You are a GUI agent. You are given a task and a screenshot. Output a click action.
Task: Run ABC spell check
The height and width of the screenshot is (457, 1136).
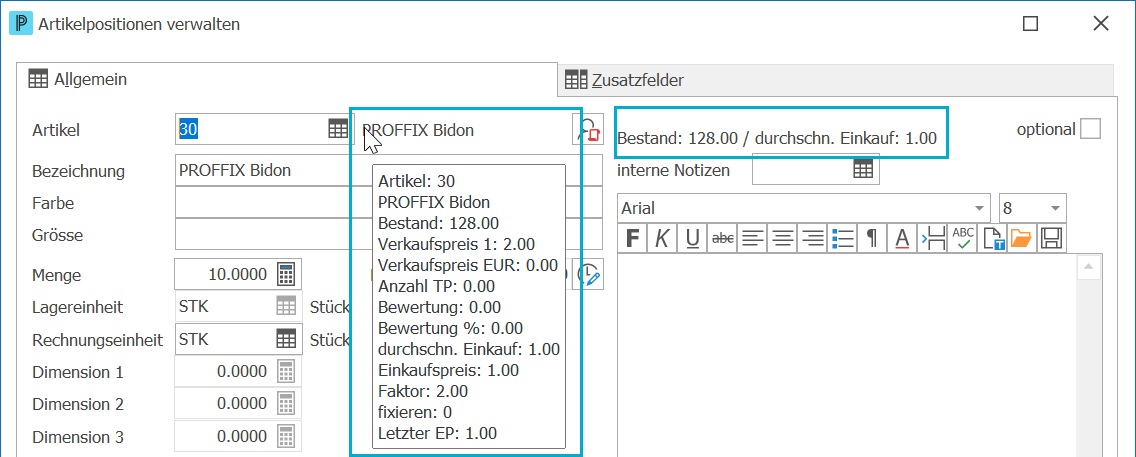(x=963, y=238)
